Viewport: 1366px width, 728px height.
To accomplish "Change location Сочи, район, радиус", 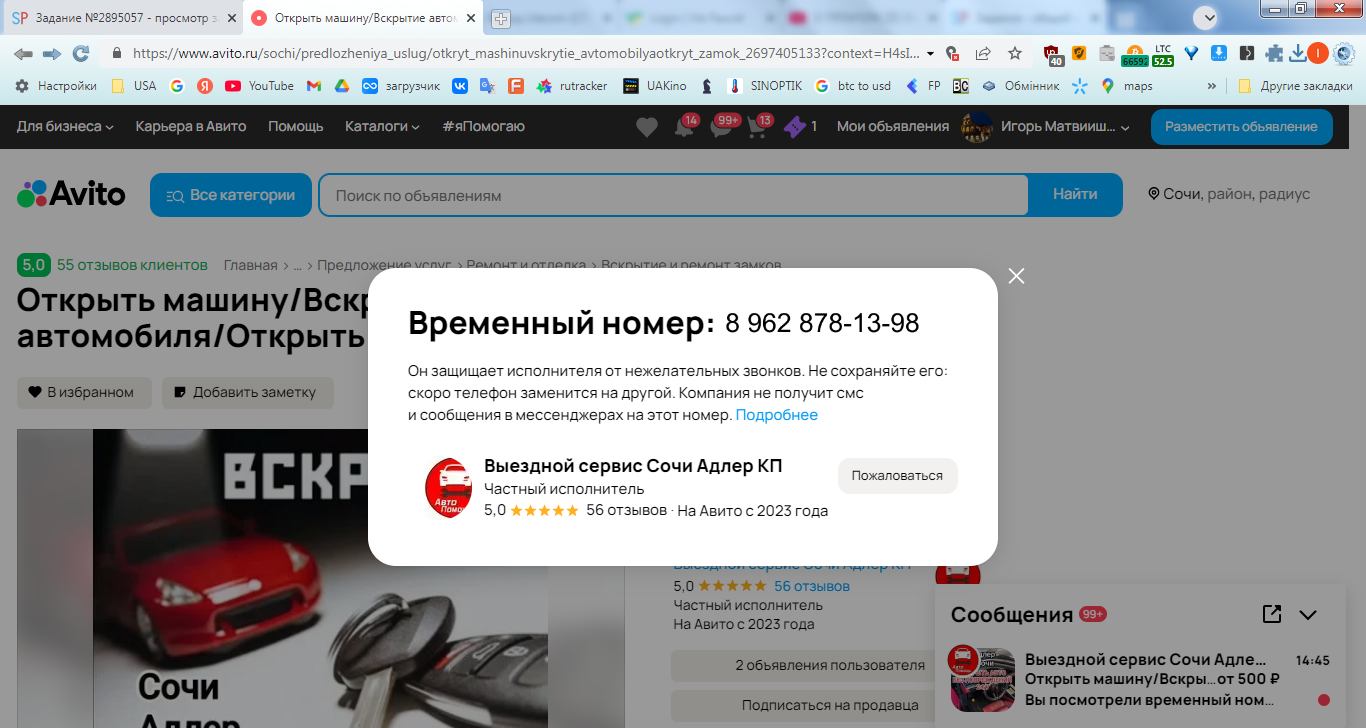I will click(1229, 194).
